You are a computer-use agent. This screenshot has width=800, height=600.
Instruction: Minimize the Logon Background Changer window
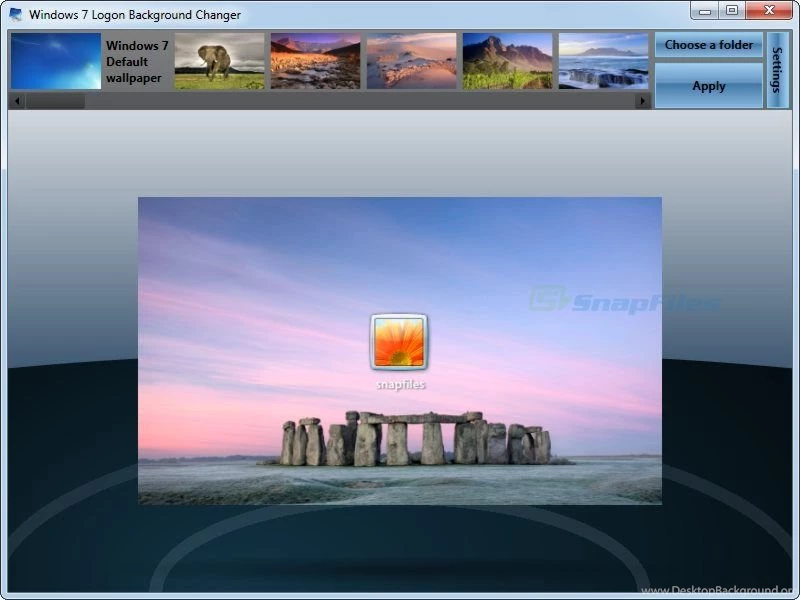click(x=705, y=11)
